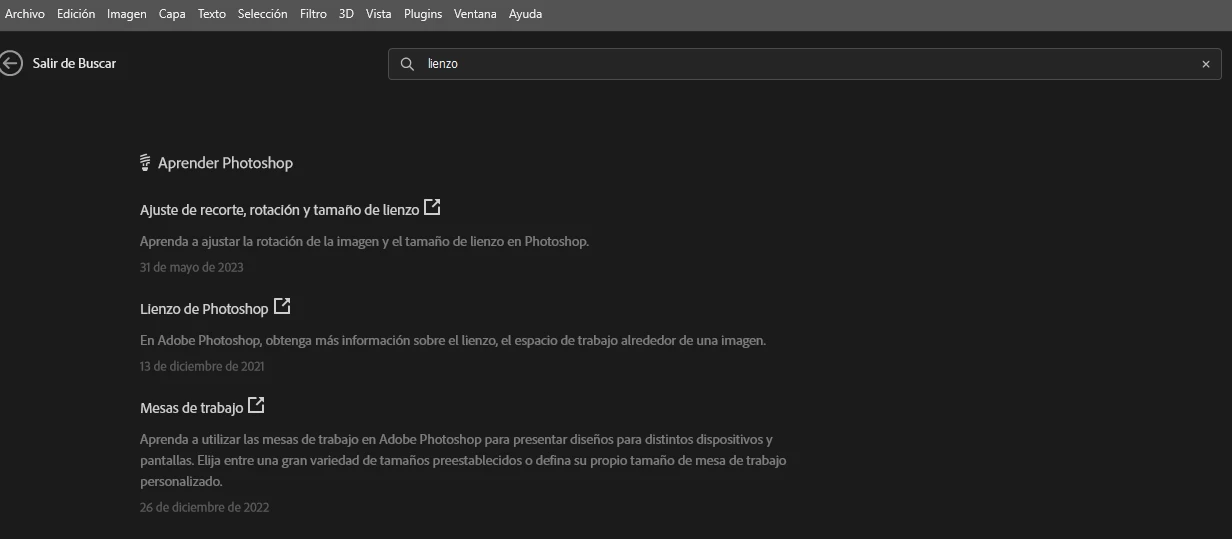This screenshot has width=1232, height=539.
Task: Click the date '13 de diciembre de 2021'
Action: coord(202,366)
